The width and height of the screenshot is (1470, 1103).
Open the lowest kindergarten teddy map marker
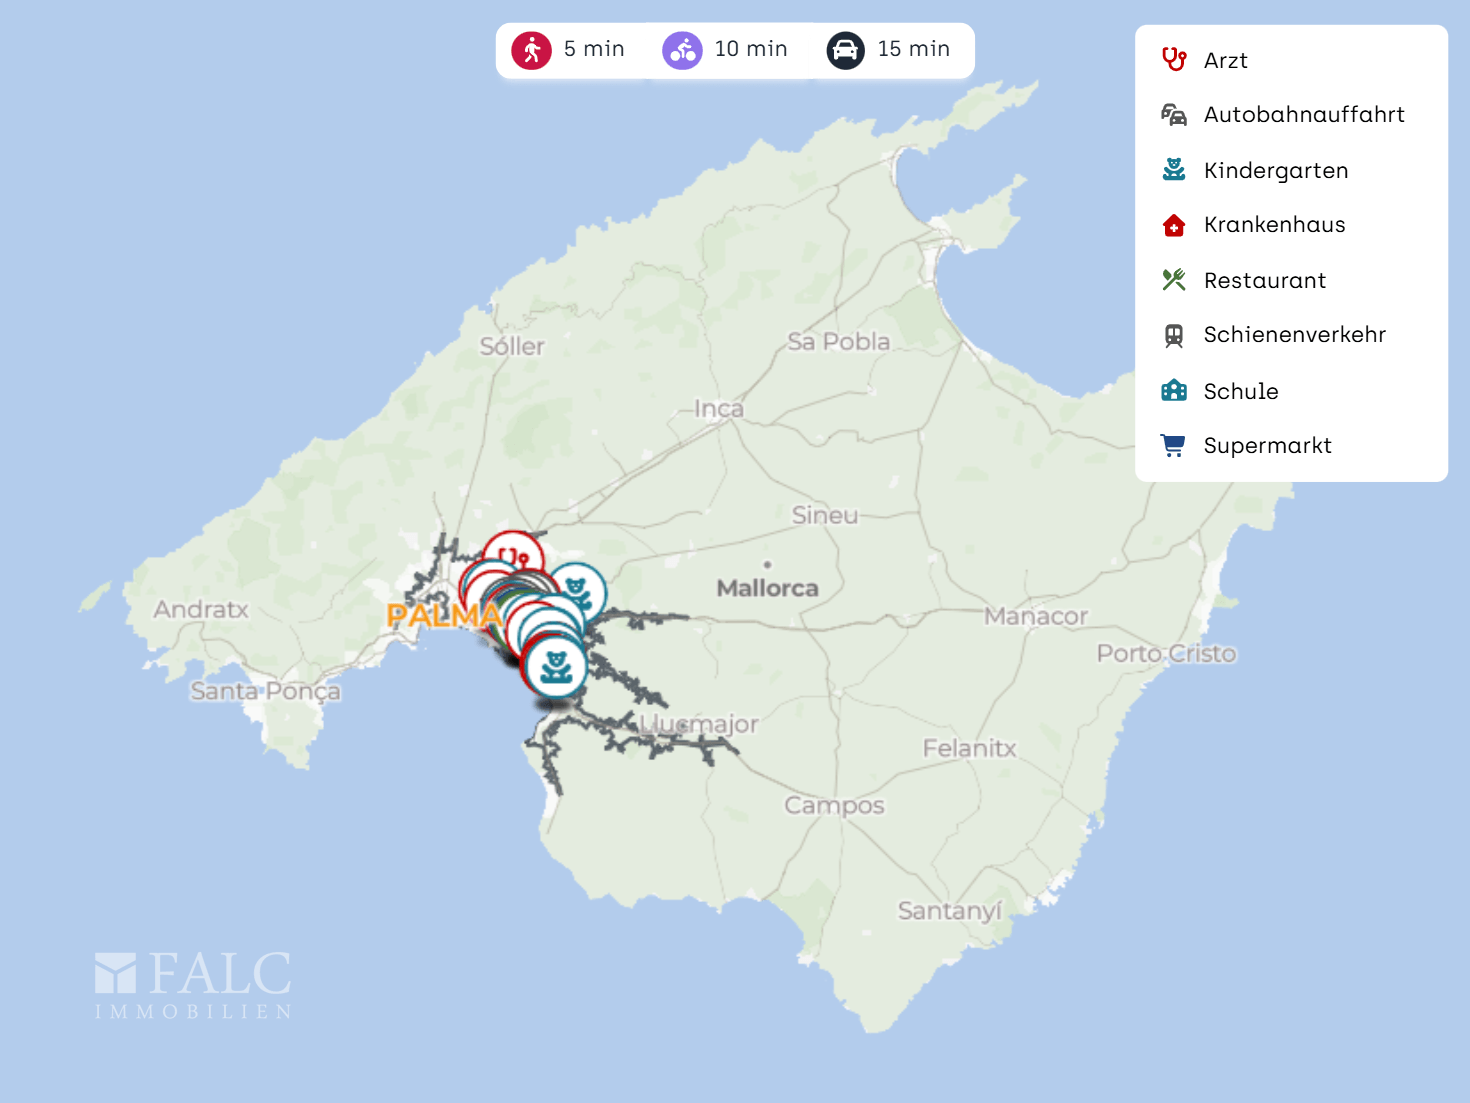click(556, 667)
